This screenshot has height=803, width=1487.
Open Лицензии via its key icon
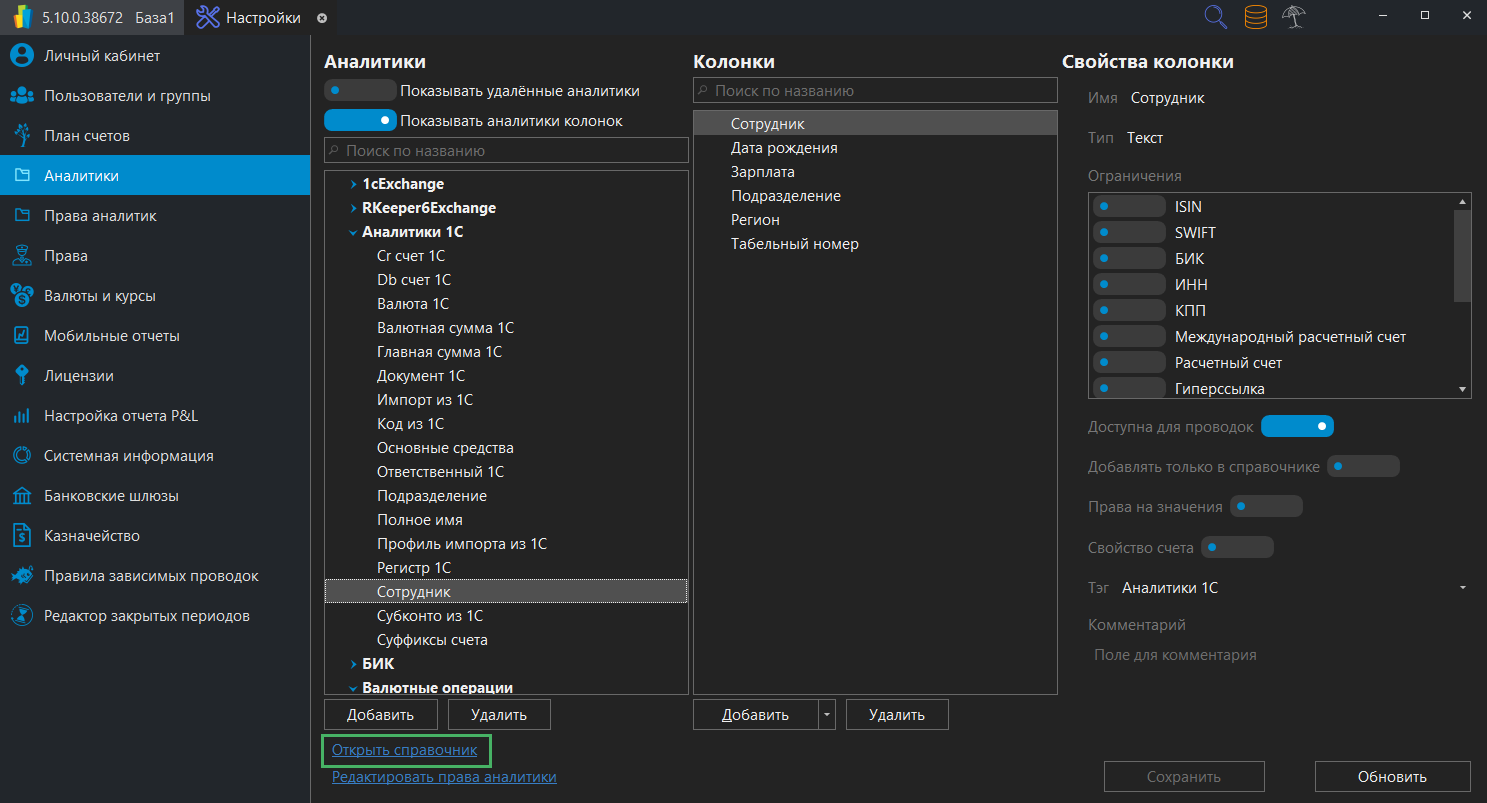[22, 376]
